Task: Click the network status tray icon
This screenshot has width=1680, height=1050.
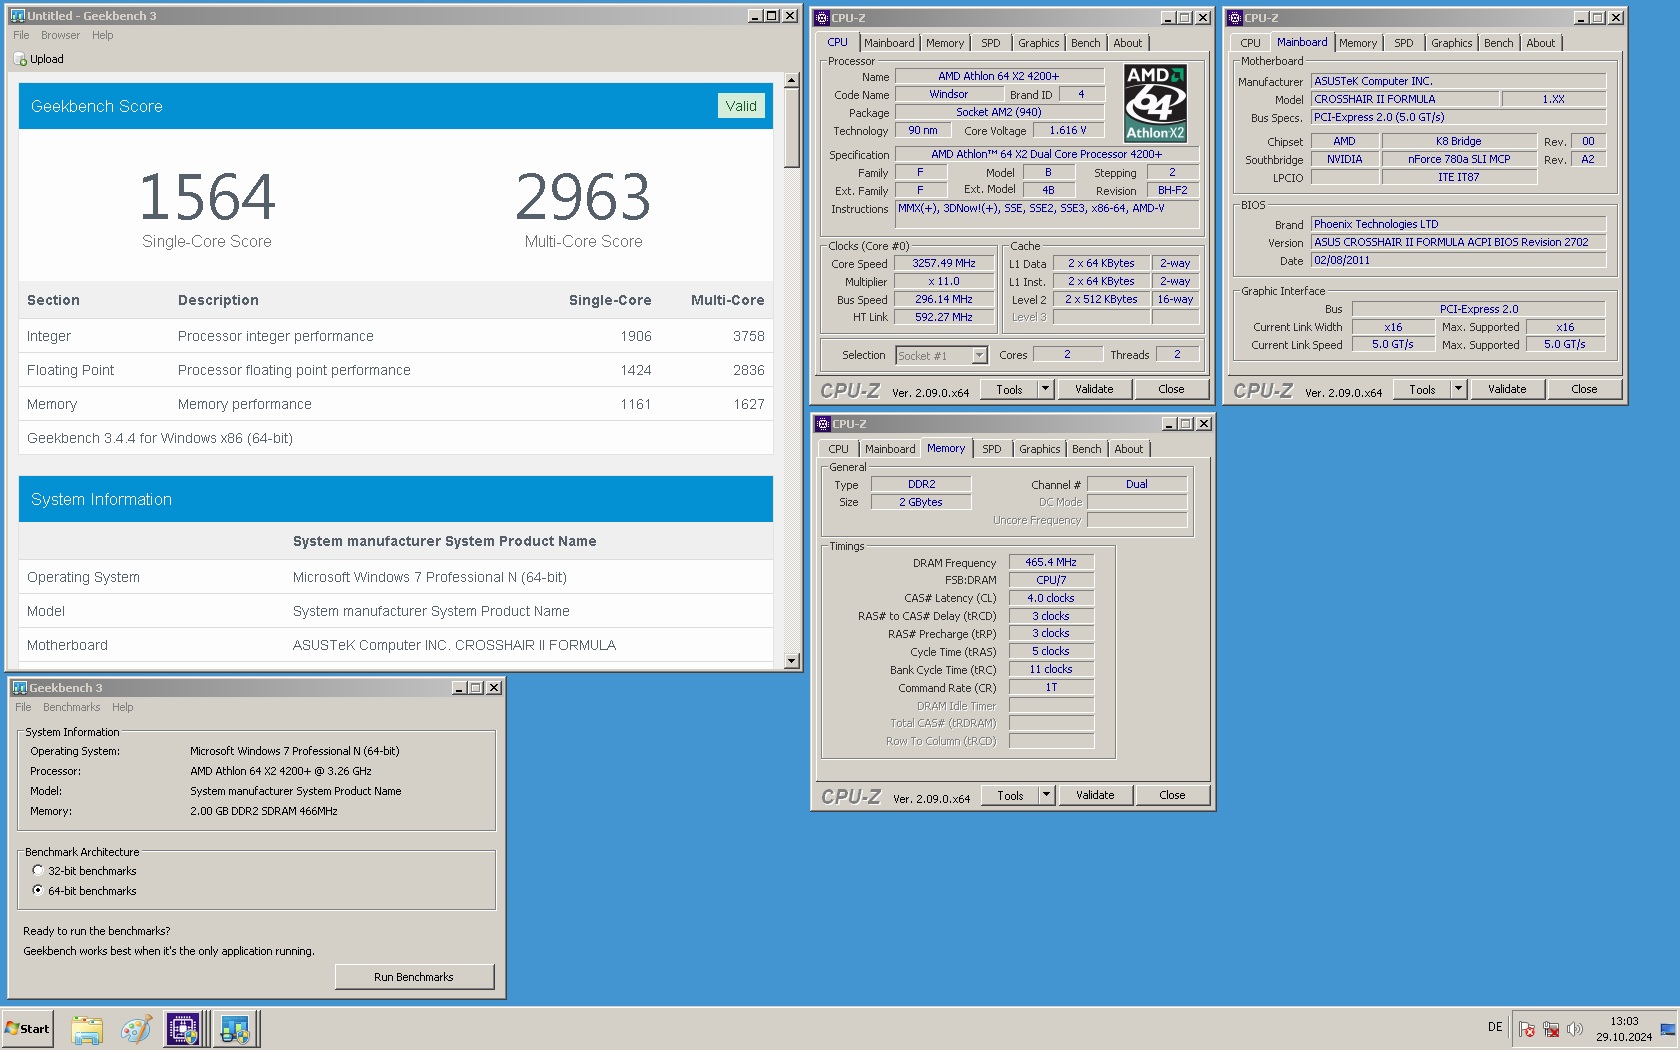Action: [1551, 1029]
